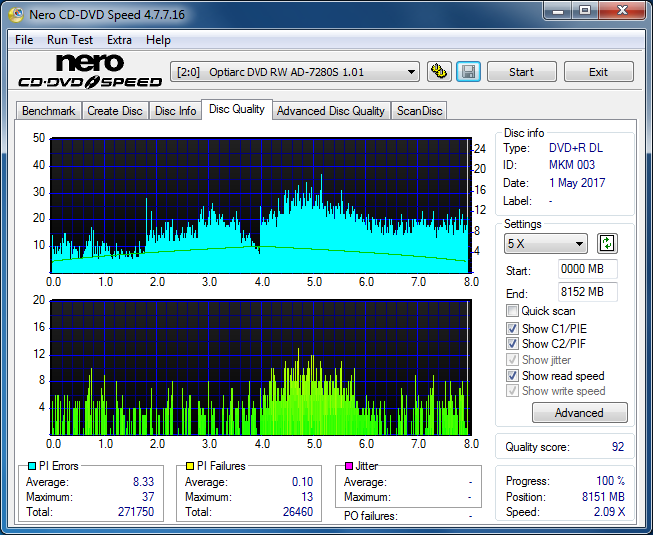
Task: Click the Exit button
Action: (598, 72)
